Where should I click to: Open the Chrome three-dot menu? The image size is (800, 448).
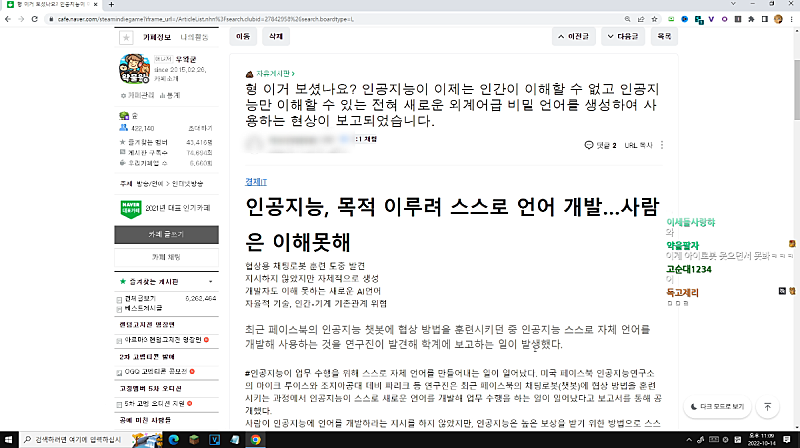pos(791,19)
